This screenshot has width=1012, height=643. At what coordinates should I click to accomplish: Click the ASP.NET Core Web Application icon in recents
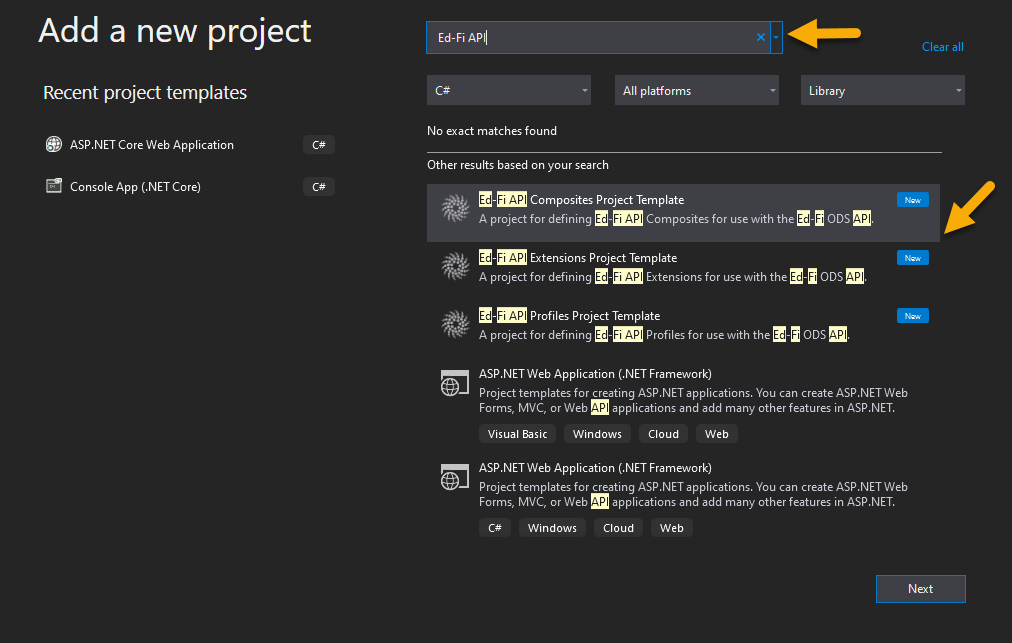pyautogui.click(x=53, y=144)
